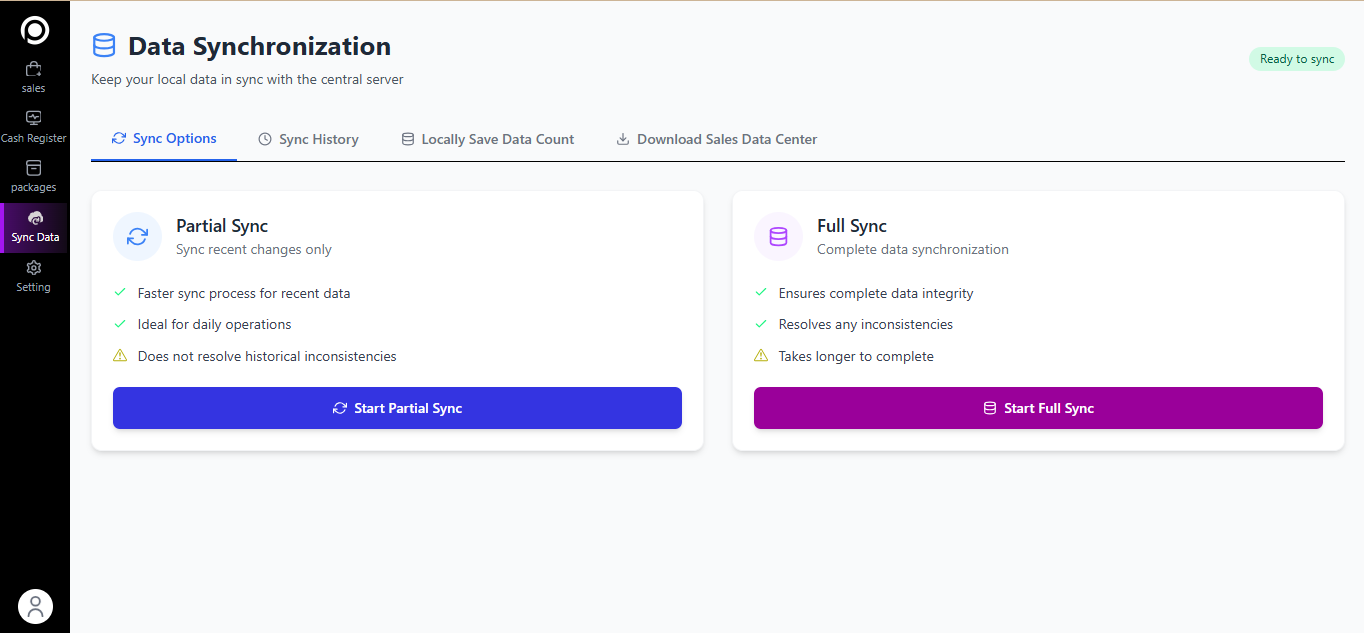Go to the packages sidebar icon

[34, 168]
